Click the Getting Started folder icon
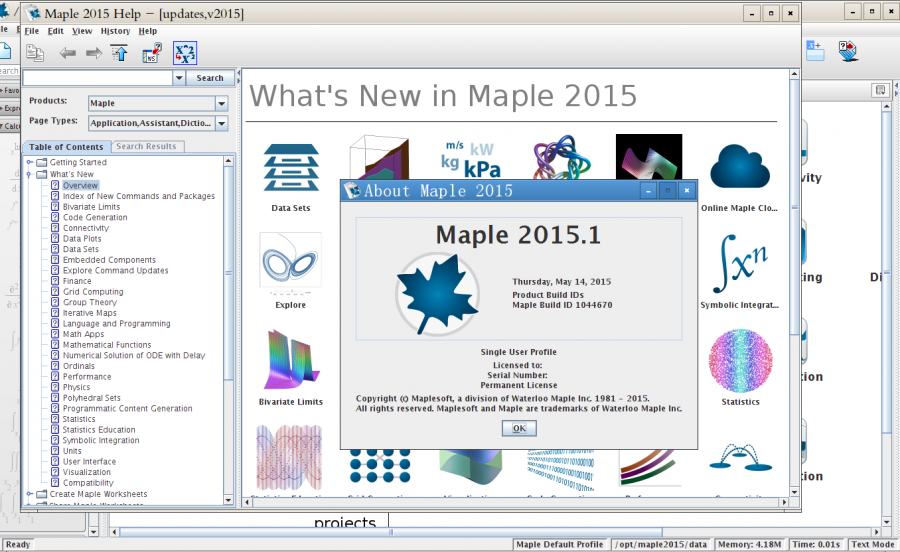900x552 pixels. [x=41, y=162]
